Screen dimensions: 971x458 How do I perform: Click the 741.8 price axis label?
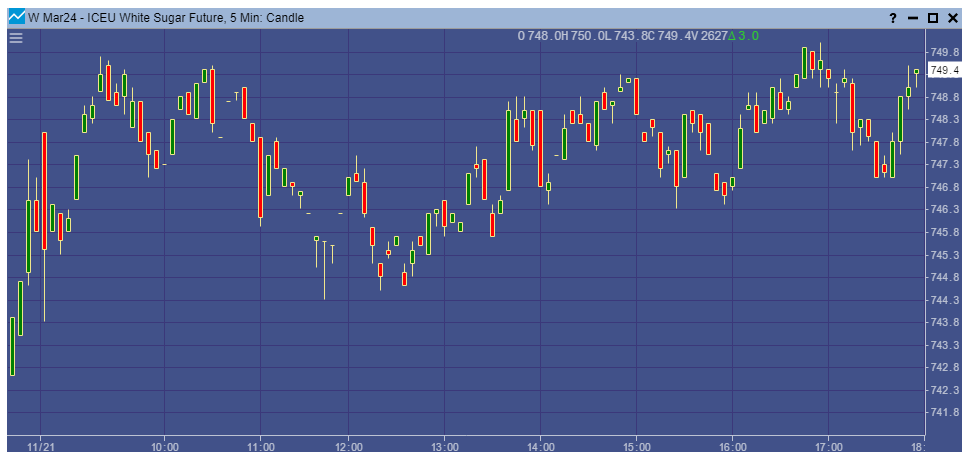(944, 413)
